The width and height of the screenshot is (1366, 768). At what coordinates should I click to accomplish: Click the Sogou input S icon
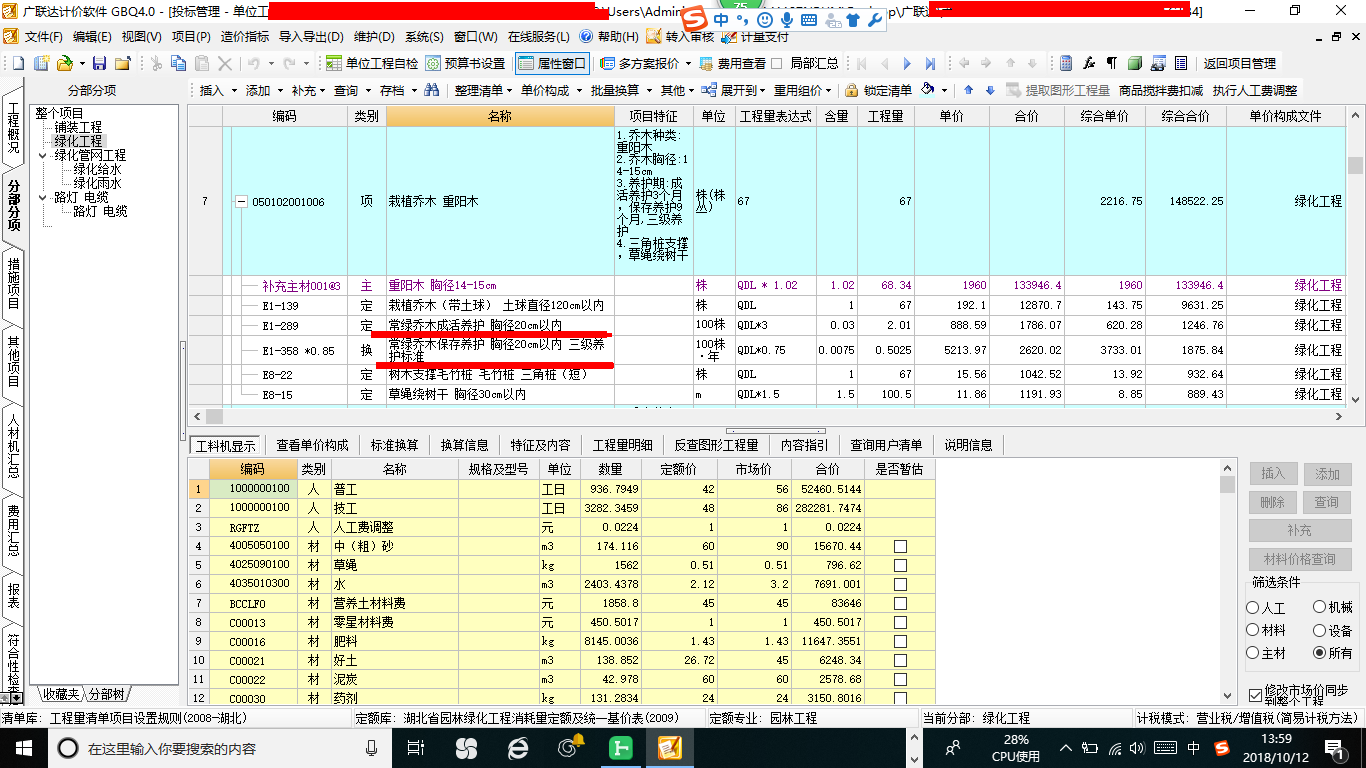[x=694, y=20]
